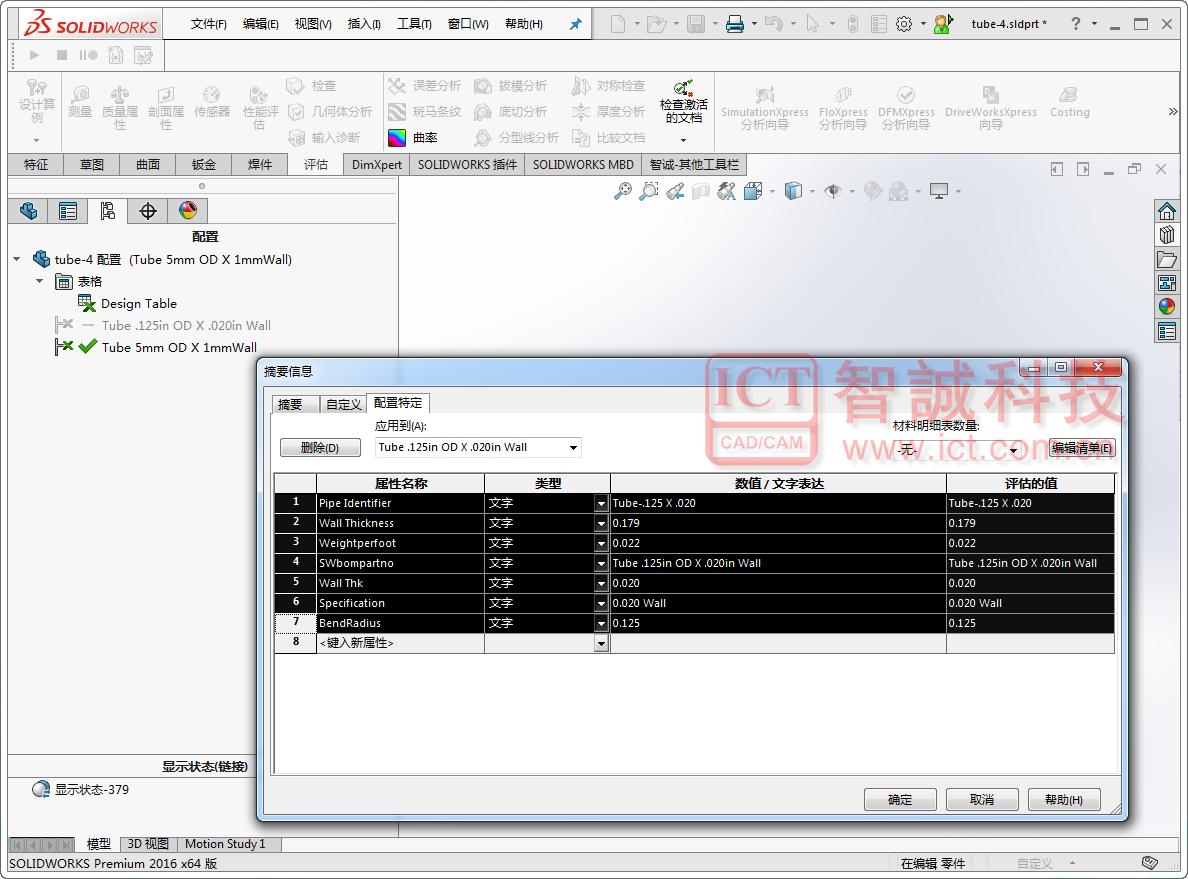
Task: Switch to the Motion Study 1 tab
Action: [x=225, y=844]
